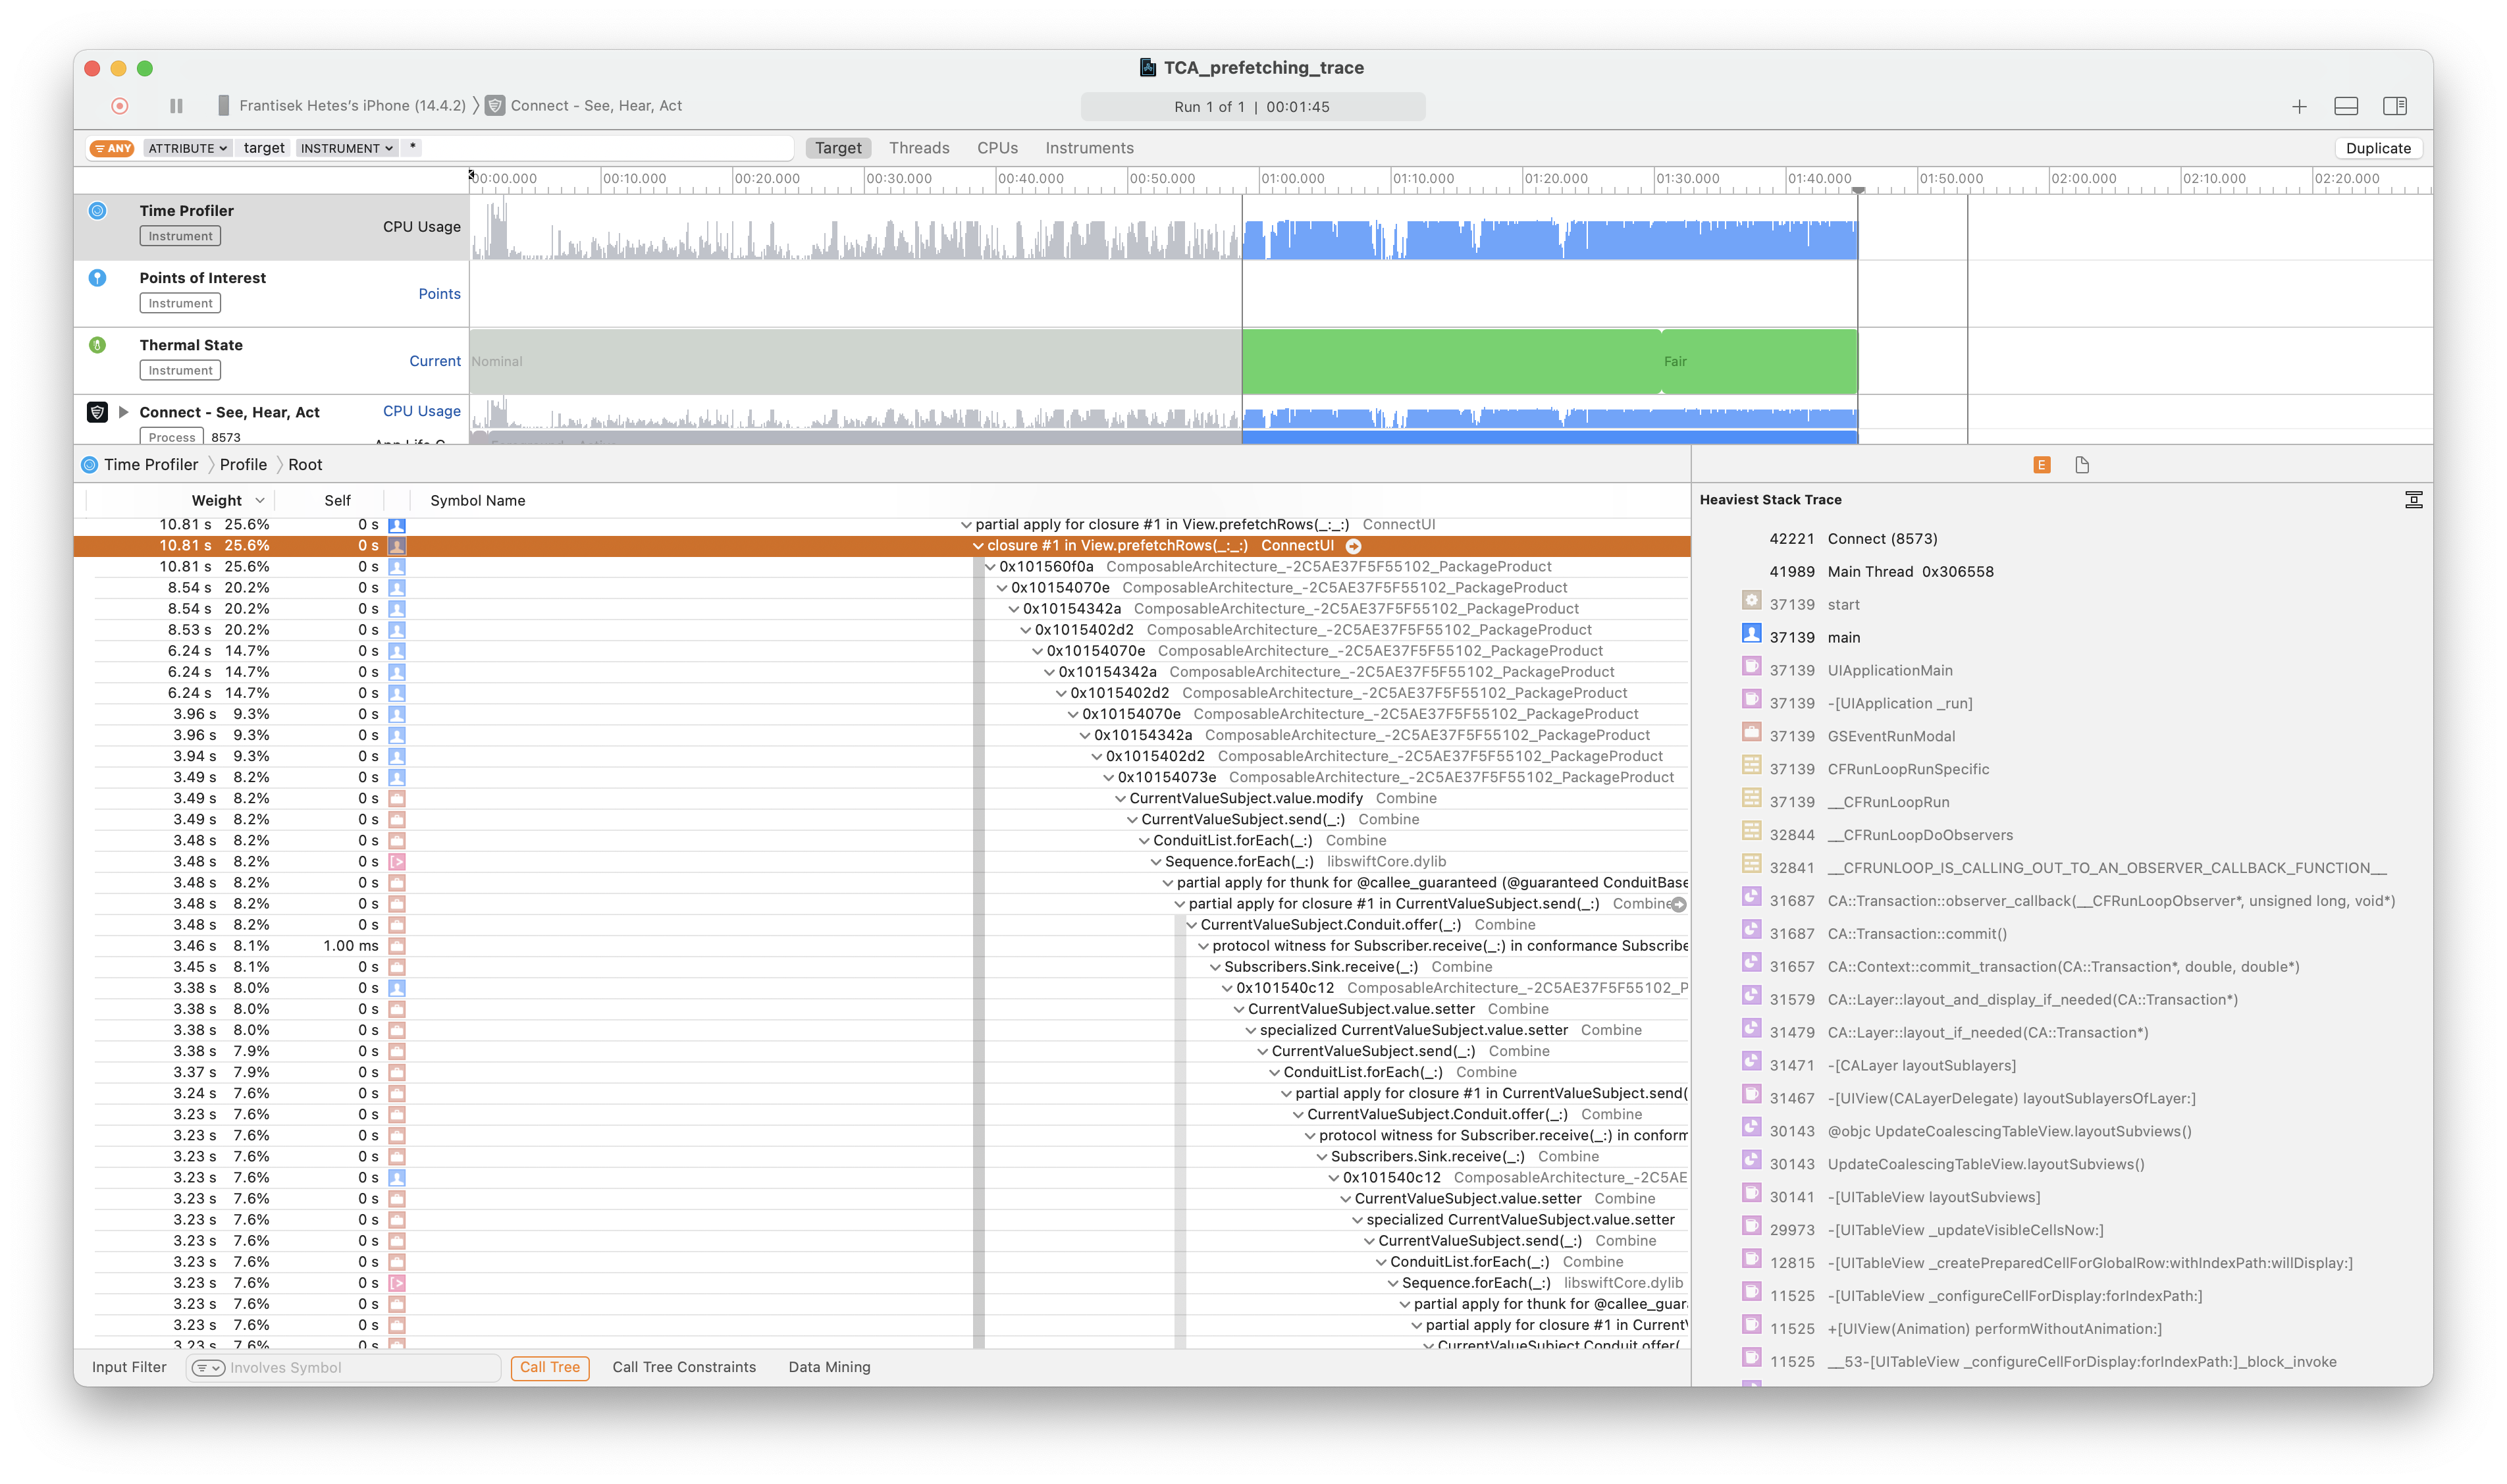The height and width of the screenshot is (1484, 2507).
Task: Click the Call Tree button
Action: tap(549, 1367)
